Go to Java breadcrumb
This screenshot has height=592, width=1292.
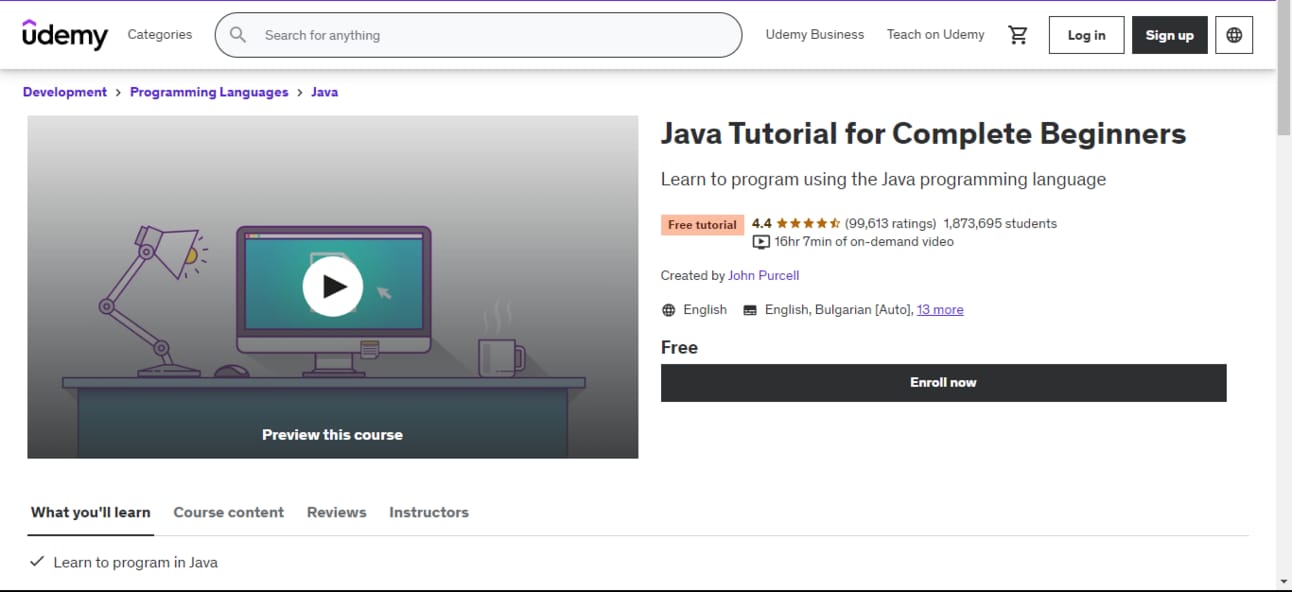point(325,92)
